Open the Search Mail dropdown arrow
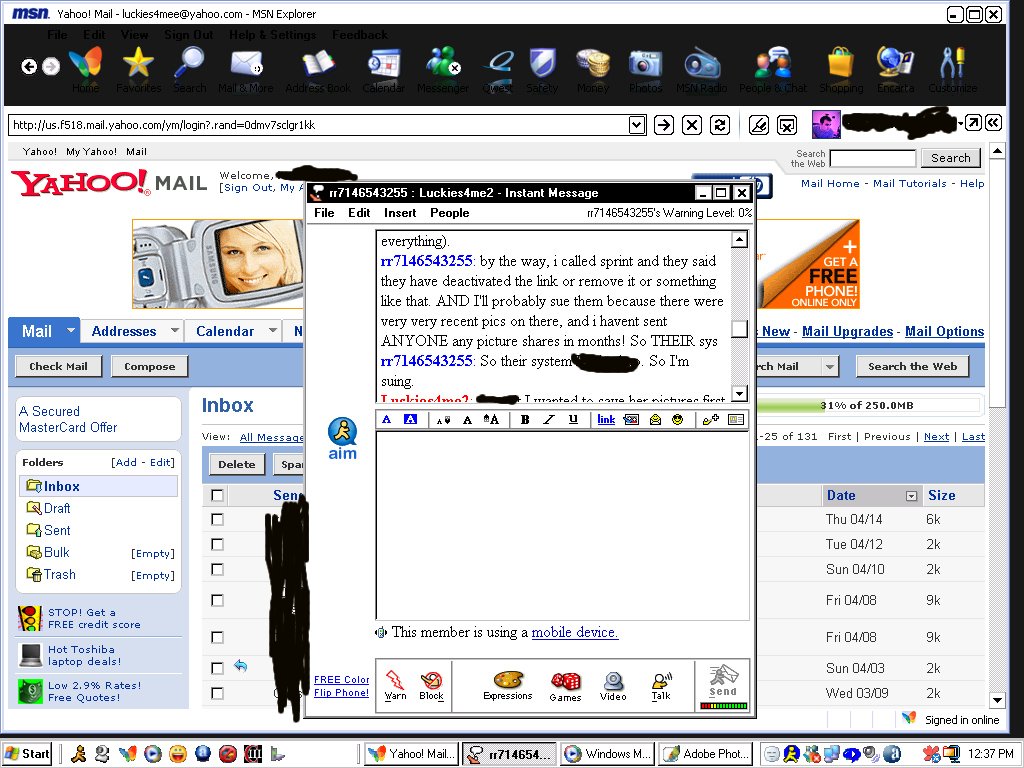This screenshot has width=1024, height=768. 829,366
